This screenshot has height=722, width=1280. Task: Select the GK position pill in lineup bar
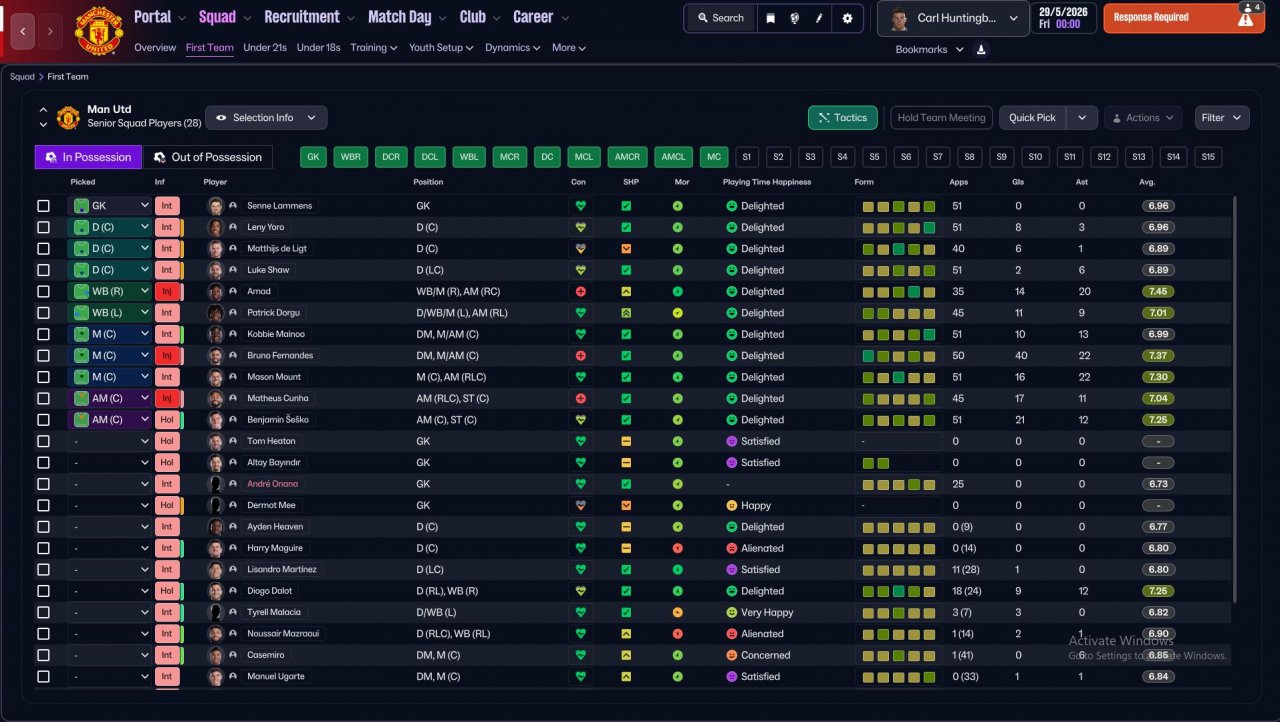(x=313, y=157)
